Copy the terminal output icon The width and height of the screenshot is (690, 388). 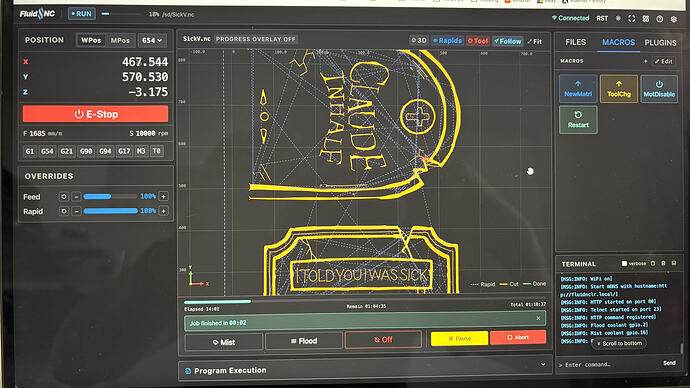(653, 263)
